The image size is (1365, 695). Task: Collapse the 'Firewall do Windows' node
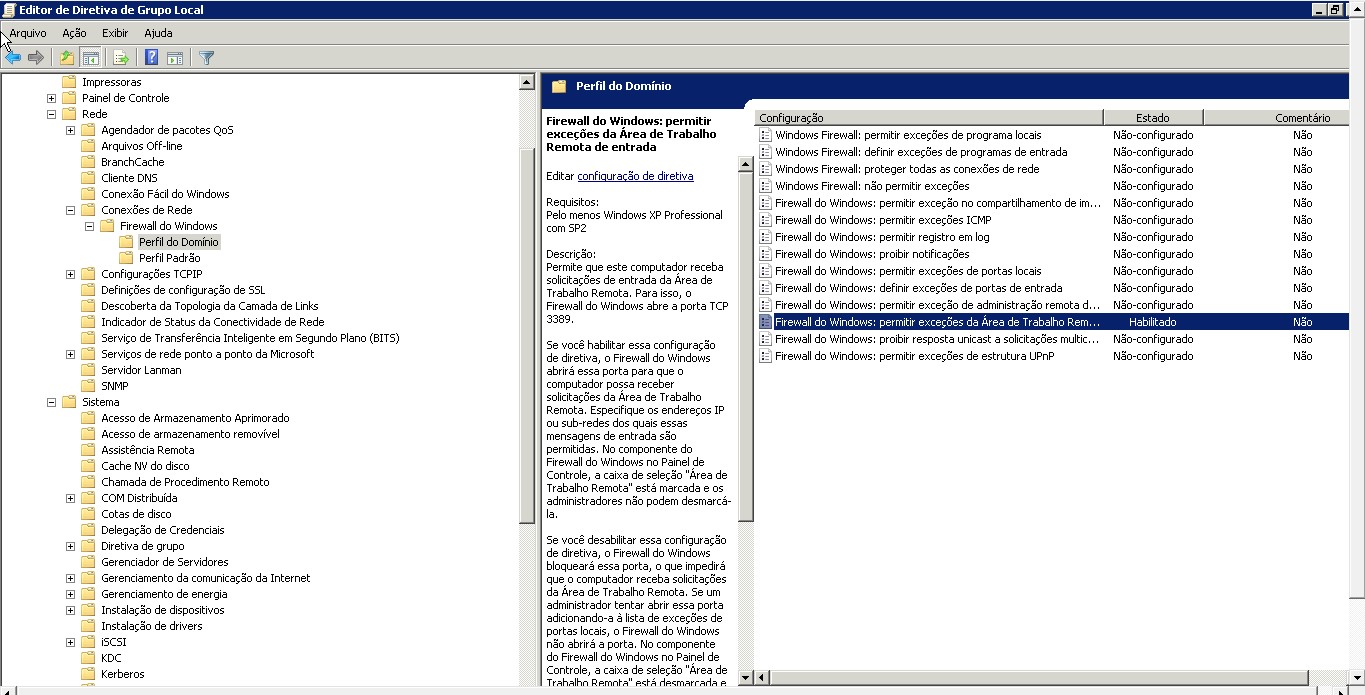click(x=89, y=226)
